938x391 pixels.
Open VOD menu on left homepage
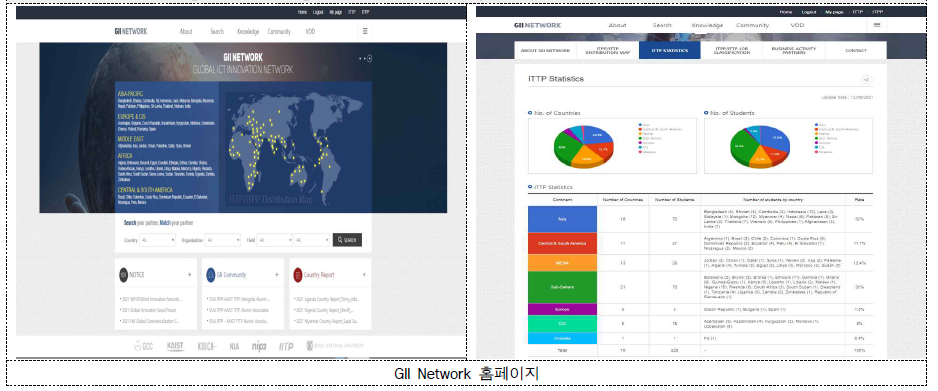(x=310, y=32)
